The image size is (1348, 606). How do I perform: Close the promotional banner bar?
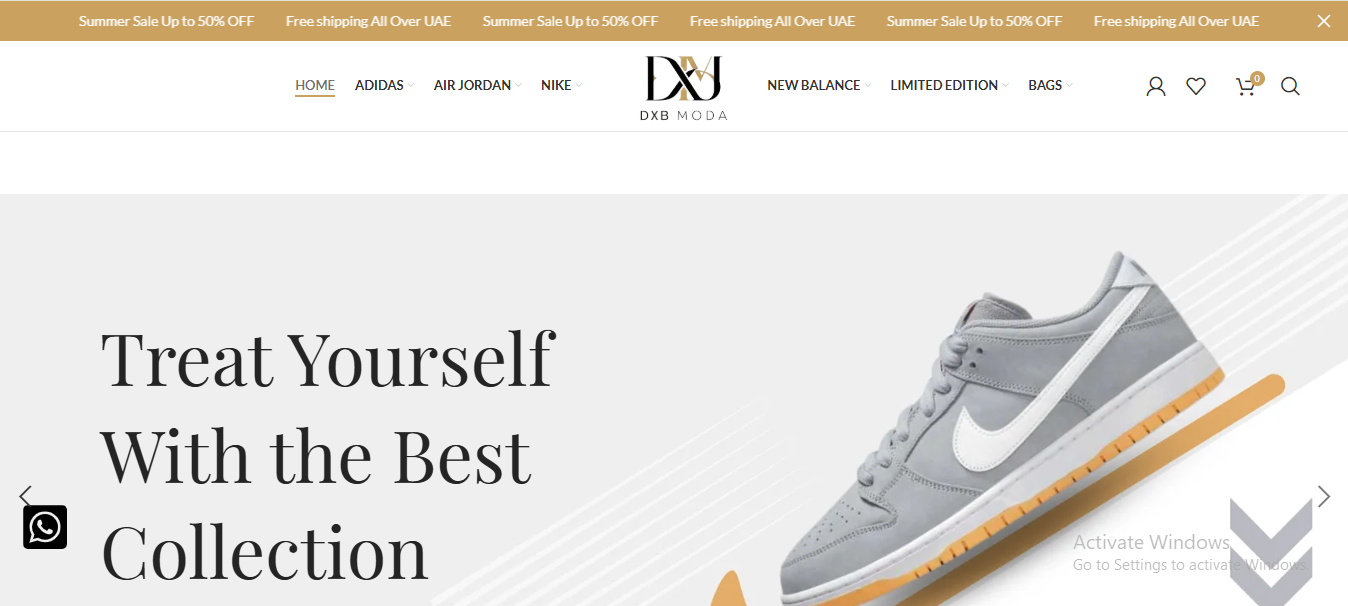(x=1323, y=21)
